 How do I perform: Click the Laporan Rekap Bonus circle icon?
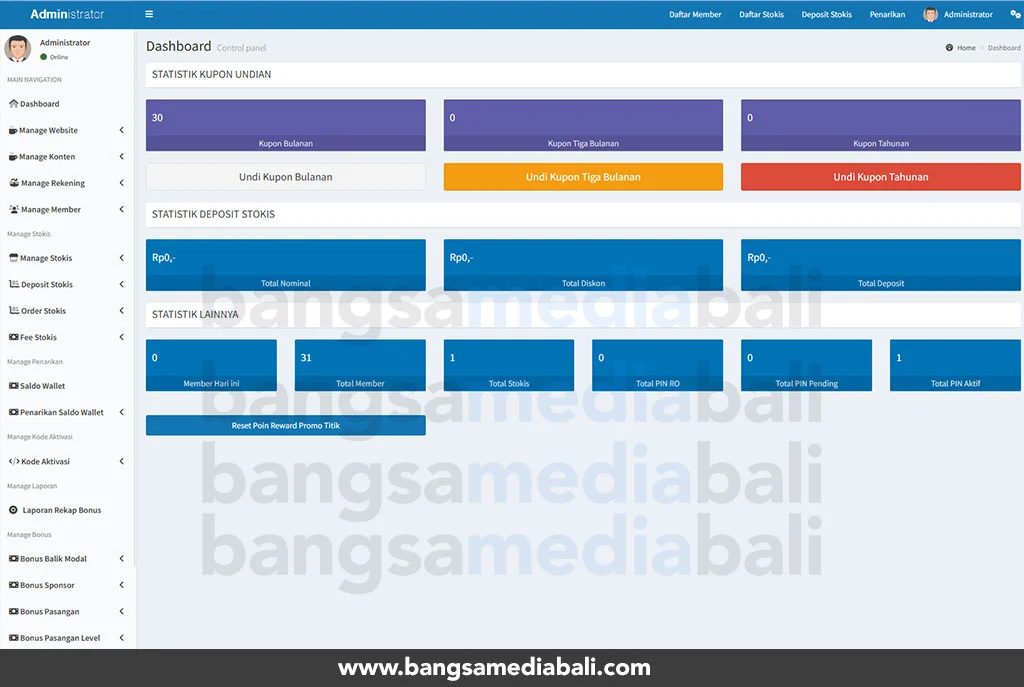(x=13, y=510)
